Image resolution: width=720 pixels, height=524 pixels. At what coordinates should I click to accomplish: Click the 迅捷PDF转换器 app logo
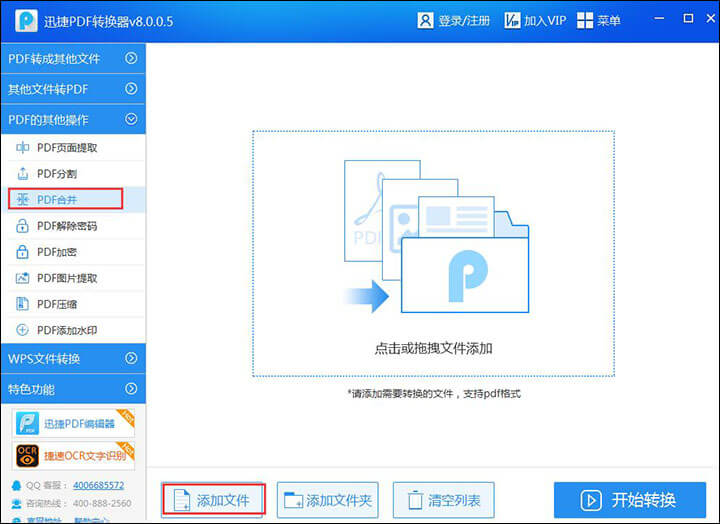[26, 20]
